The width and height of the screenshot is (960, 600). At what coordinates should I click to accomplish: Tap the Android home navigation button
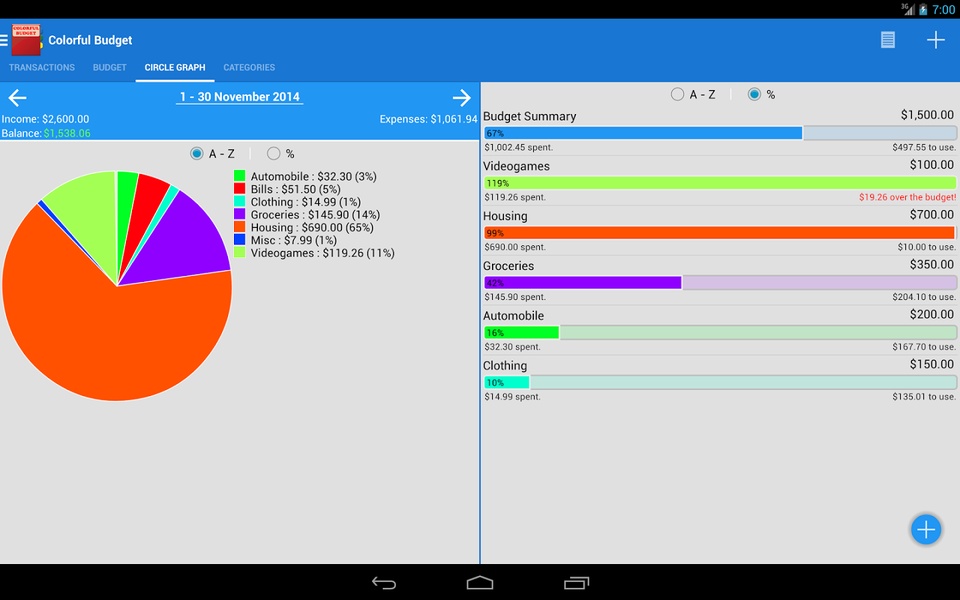click(480, 583)
